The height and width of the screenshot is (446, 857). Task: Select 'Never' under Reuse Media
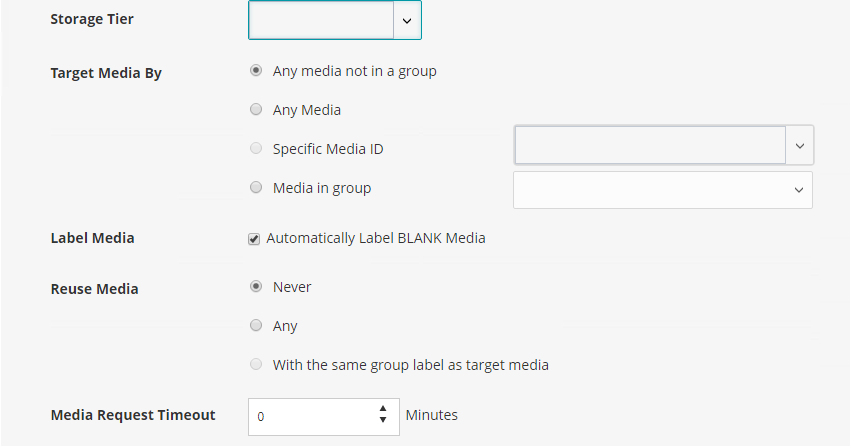256,287
